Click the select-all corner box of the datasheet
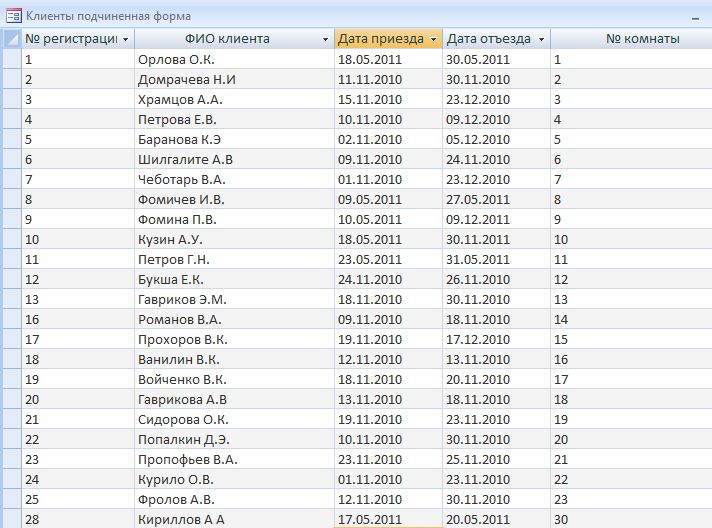Viewport: 712px width, 528px height. pyautogui.click(x=12, y=39)
